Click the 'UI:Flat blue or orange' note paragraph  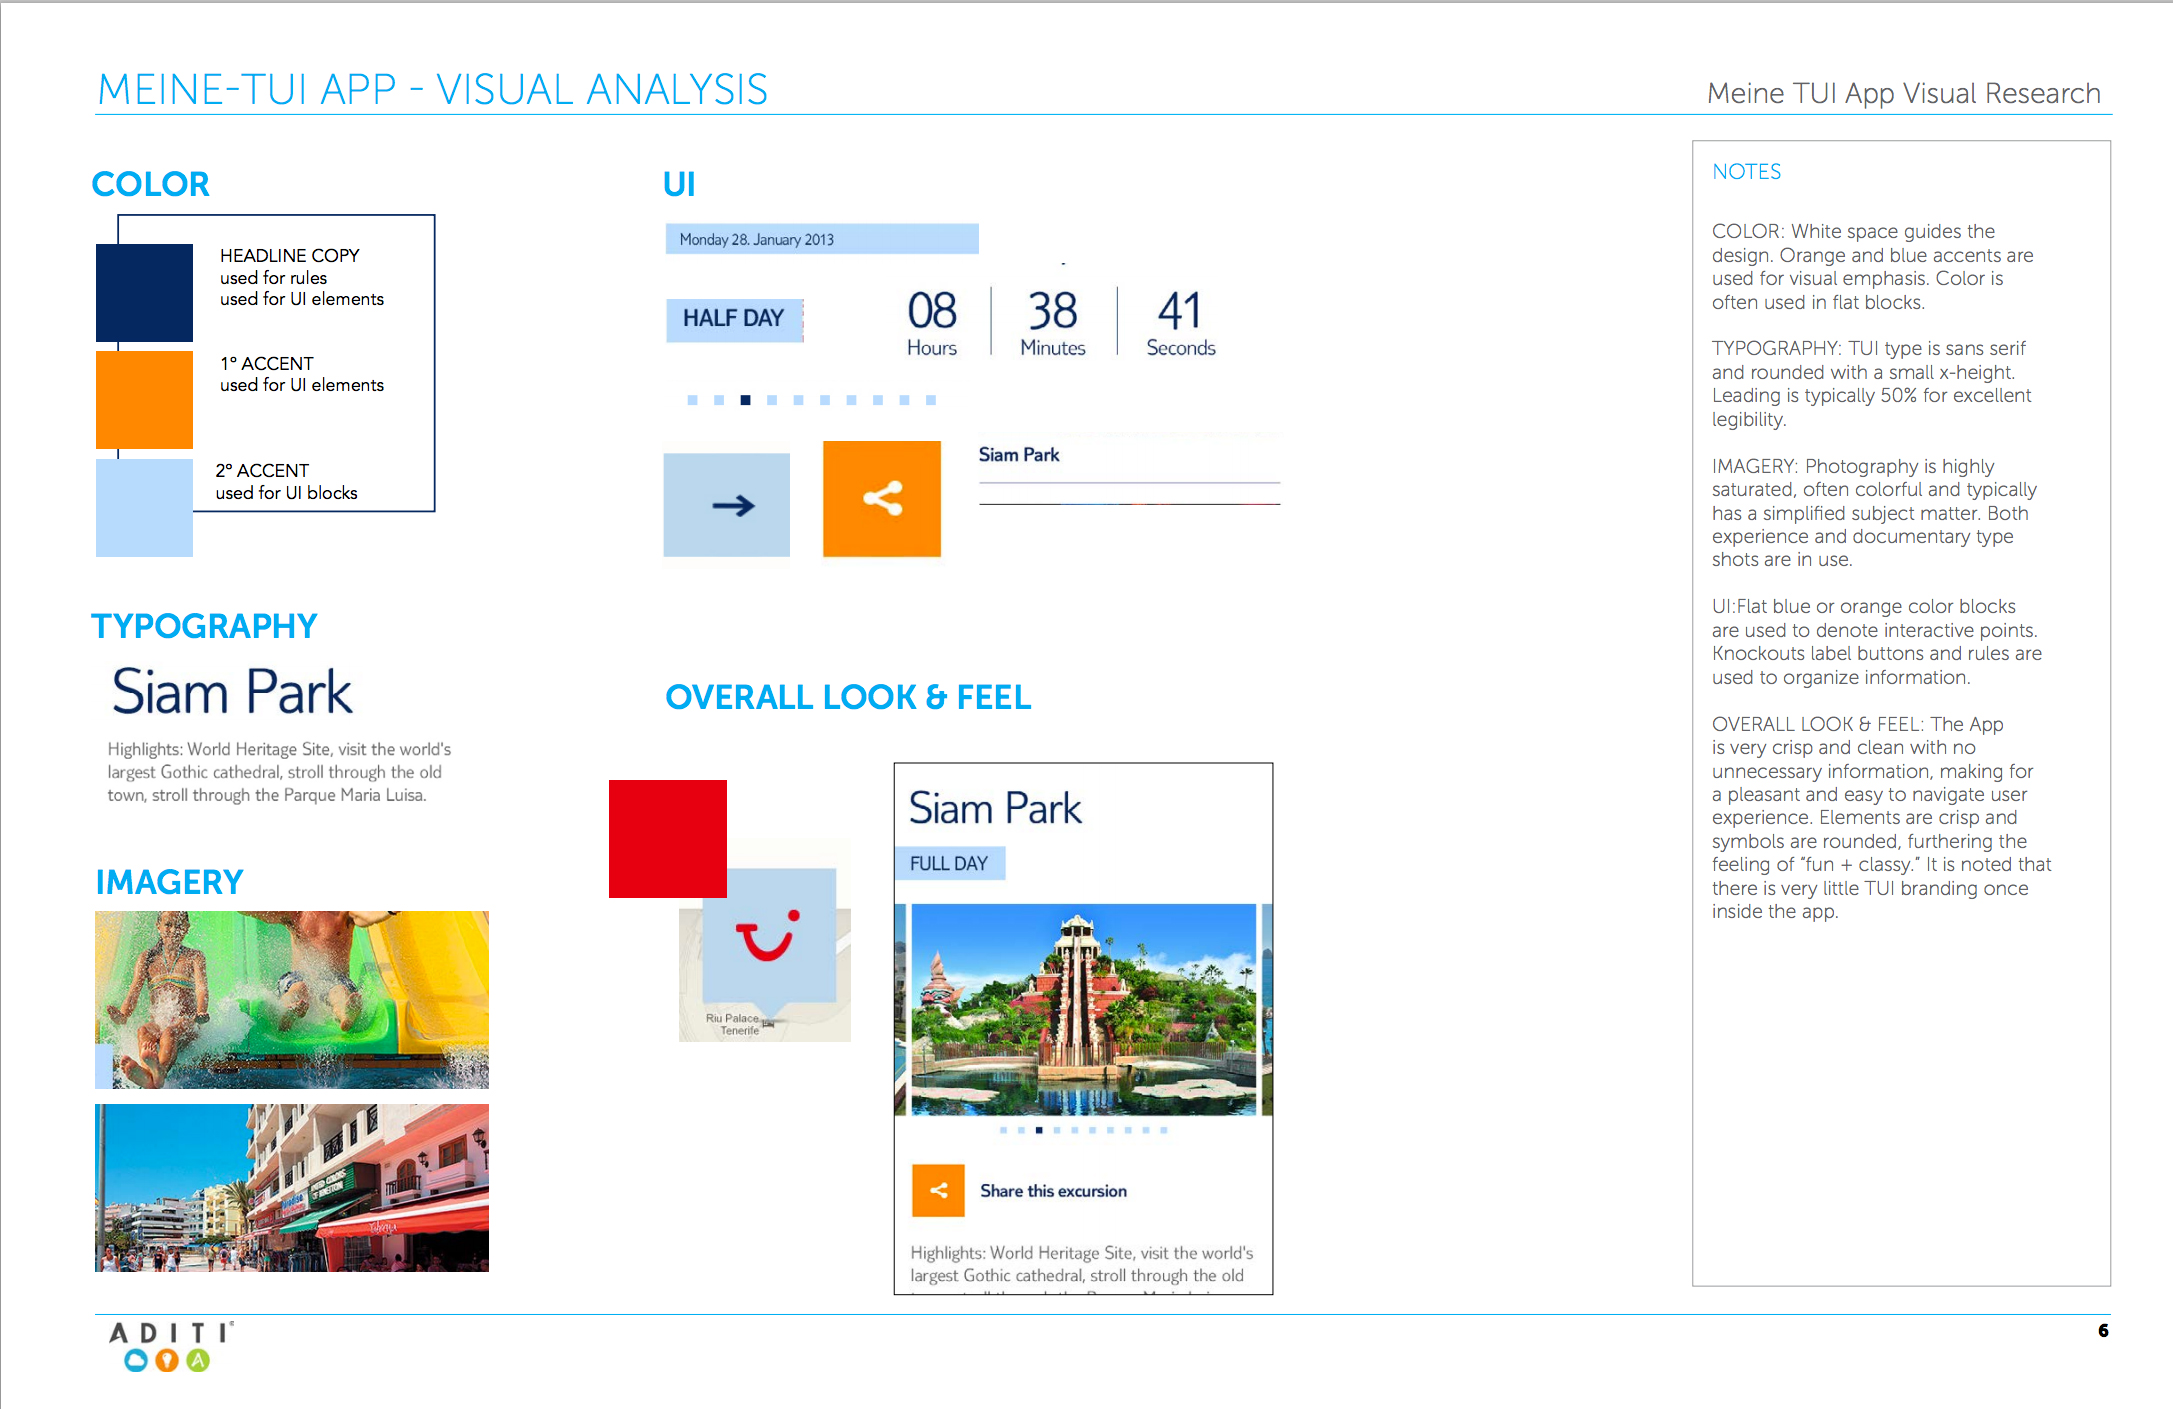(x=1876, y=642)
